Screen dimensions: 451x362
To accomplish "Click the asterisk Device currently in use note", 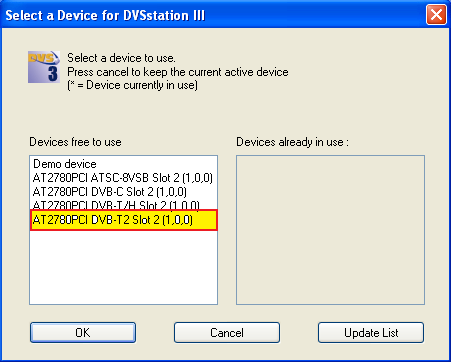I will tap(132, 85).
